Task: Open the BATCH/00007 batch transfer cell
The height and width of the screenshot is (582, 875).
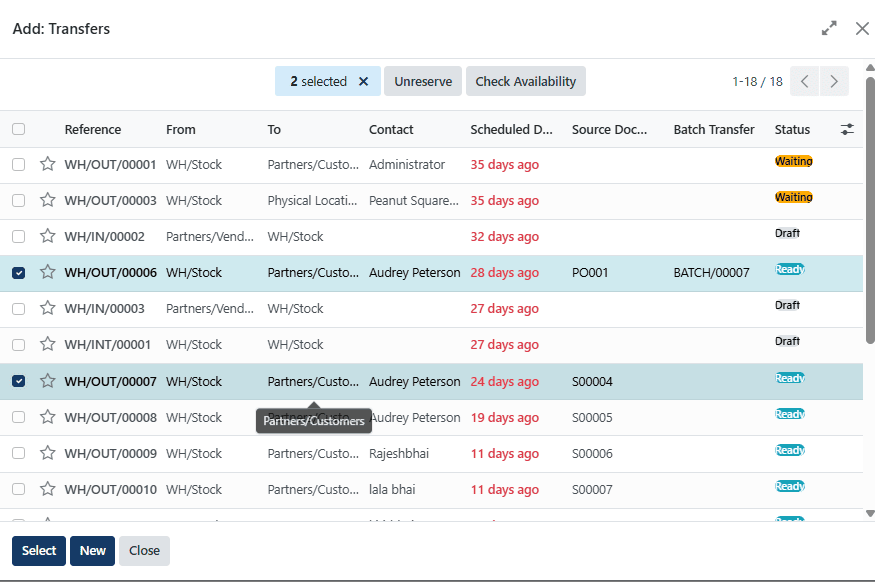Action: [711, 273]
